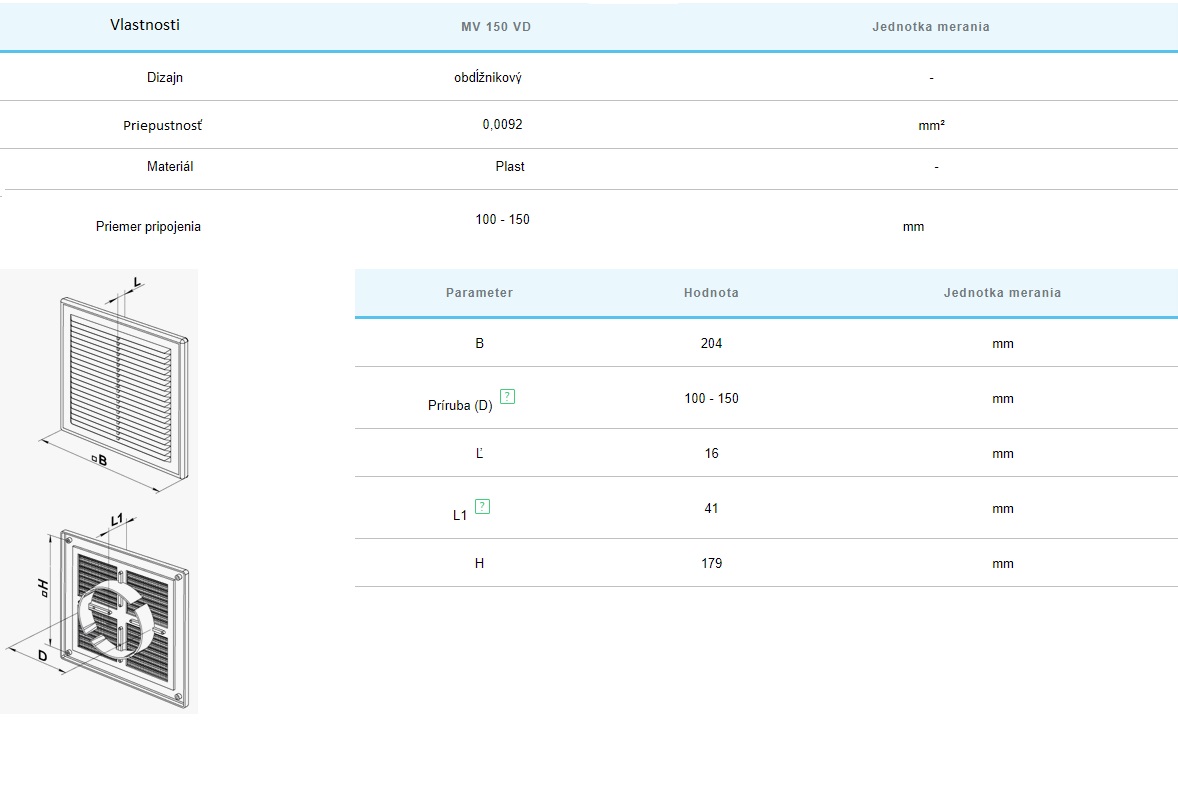Viewport: 1178px width, 801px height.
Task: Click the Parameter column header
Action: [479, 293]
